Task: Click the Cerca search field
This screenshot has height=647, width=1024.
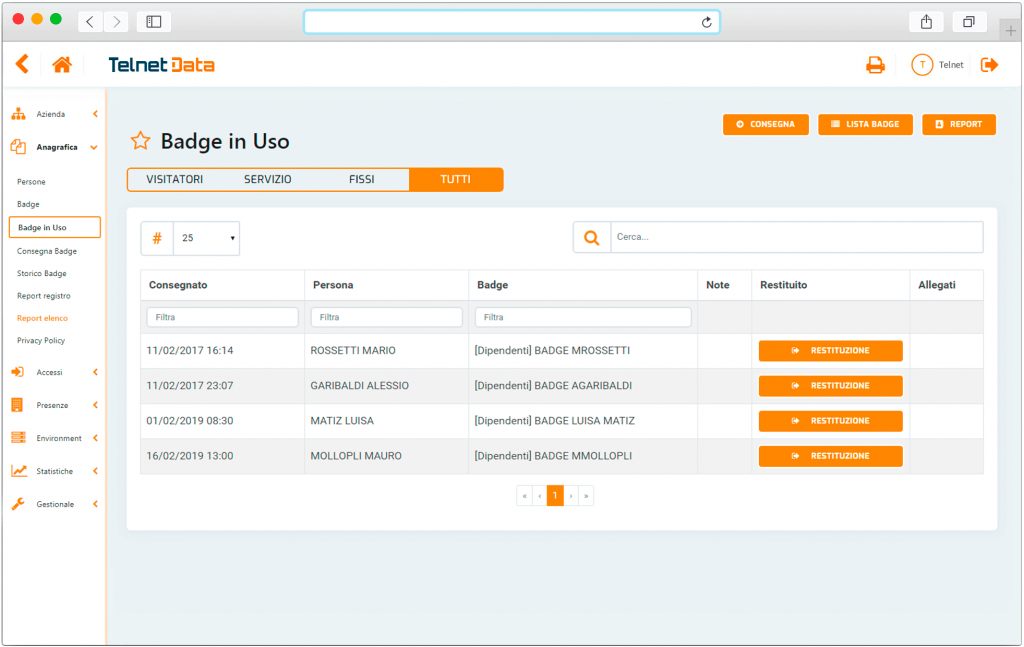Action: (797, 237)
